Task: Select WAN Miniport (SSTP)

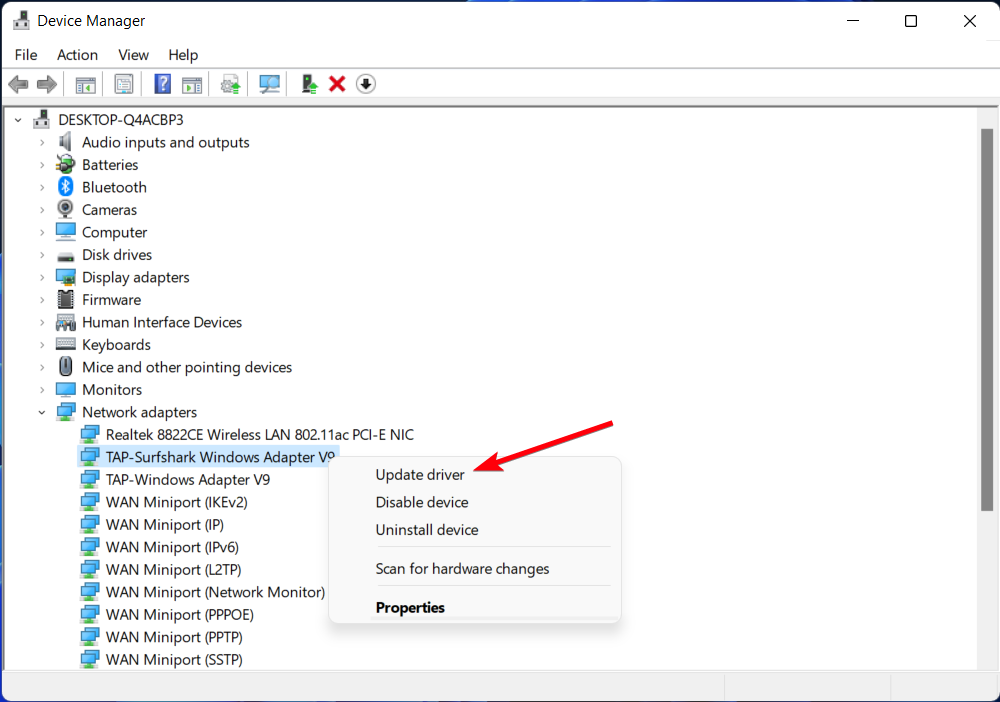Action: coord(174,659)
